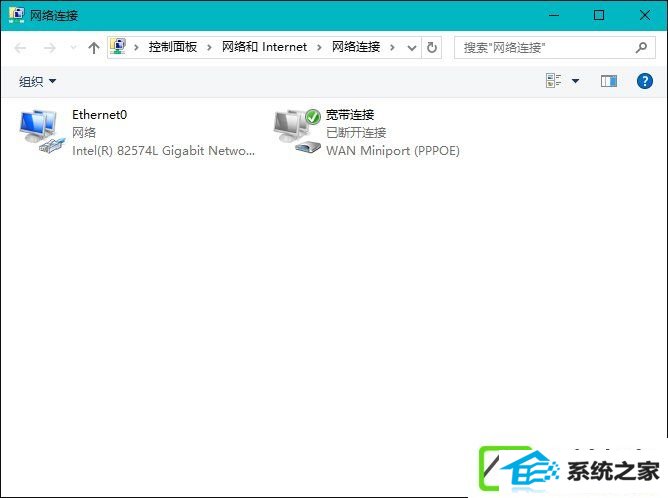Refresh the 网络连接 view
668x498 pixels.
[x=432, y=47]
